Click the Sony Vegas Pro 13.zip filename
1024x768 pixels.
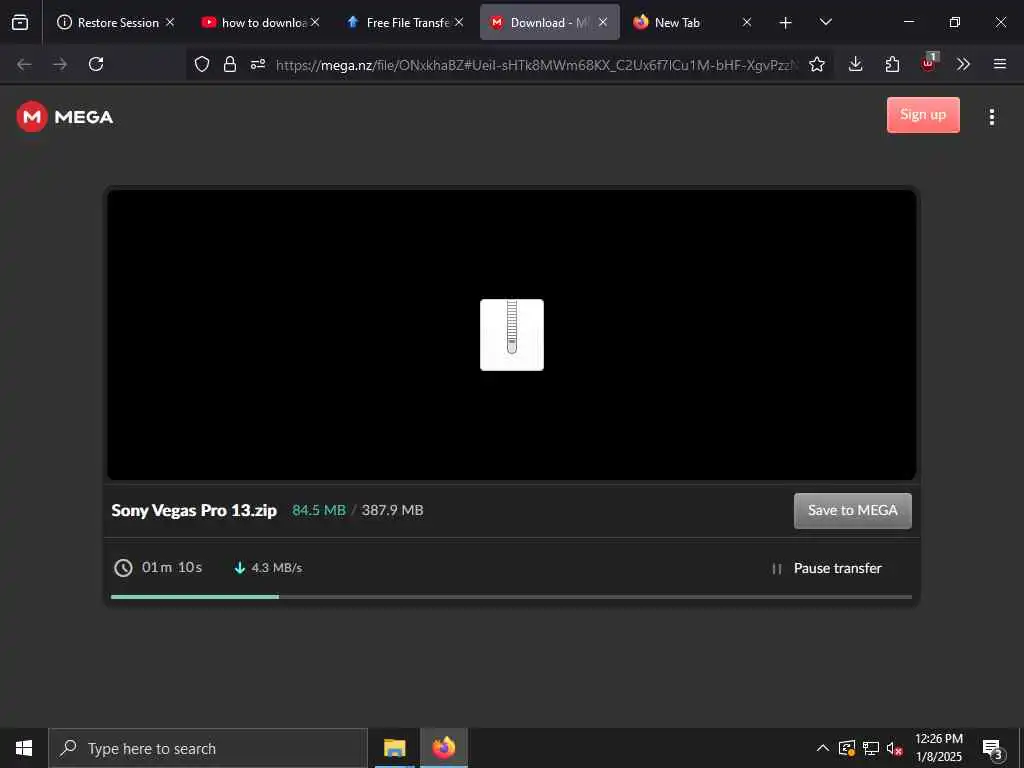(x=194, y=511)
